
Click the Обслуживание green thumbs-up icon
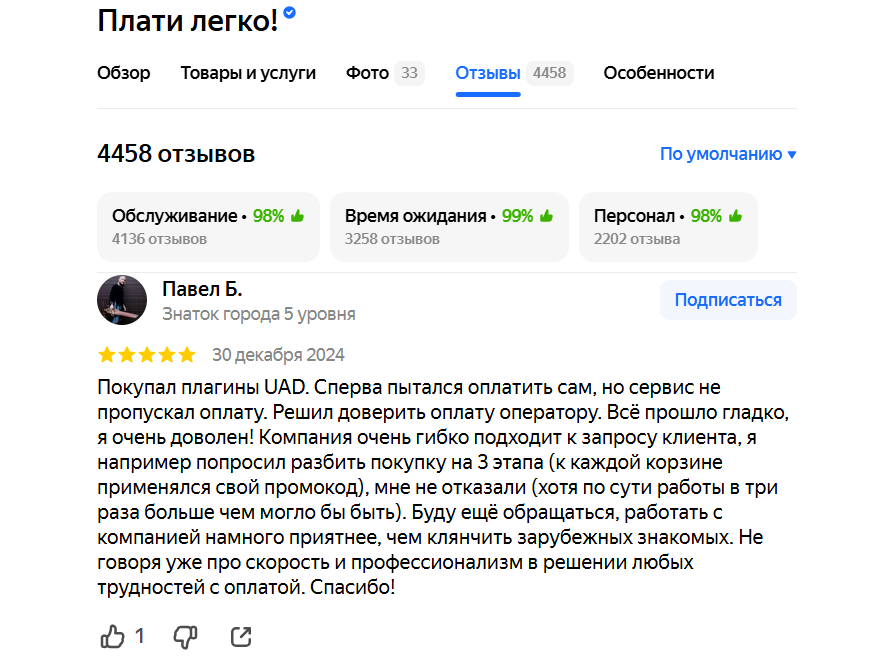click(298, 216)
